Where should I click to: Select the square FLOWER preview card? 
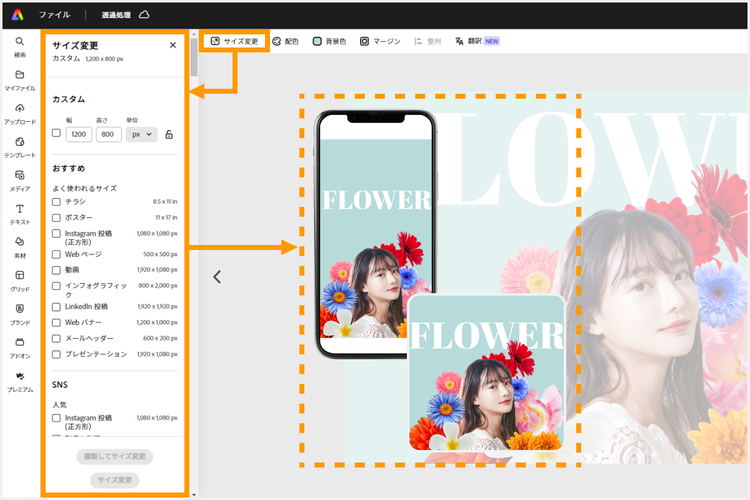pos(486,372)
